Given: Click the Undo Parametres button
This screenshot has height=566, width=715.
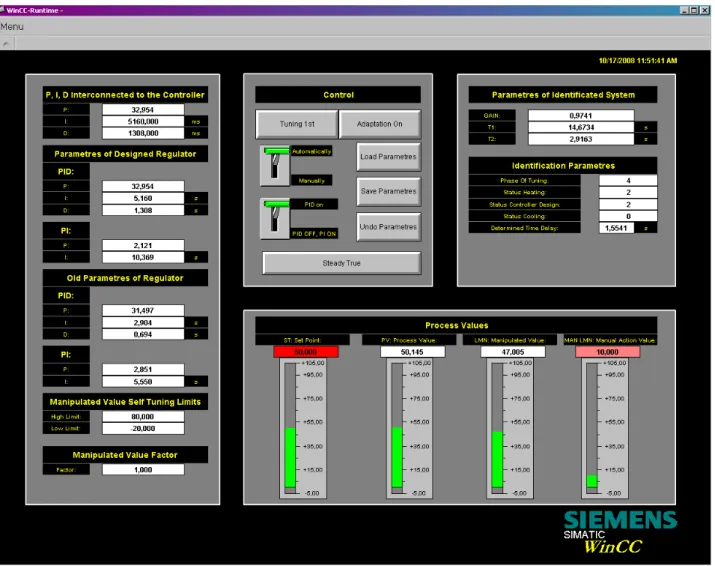Looking at the screenshot, I should [388, 227].
